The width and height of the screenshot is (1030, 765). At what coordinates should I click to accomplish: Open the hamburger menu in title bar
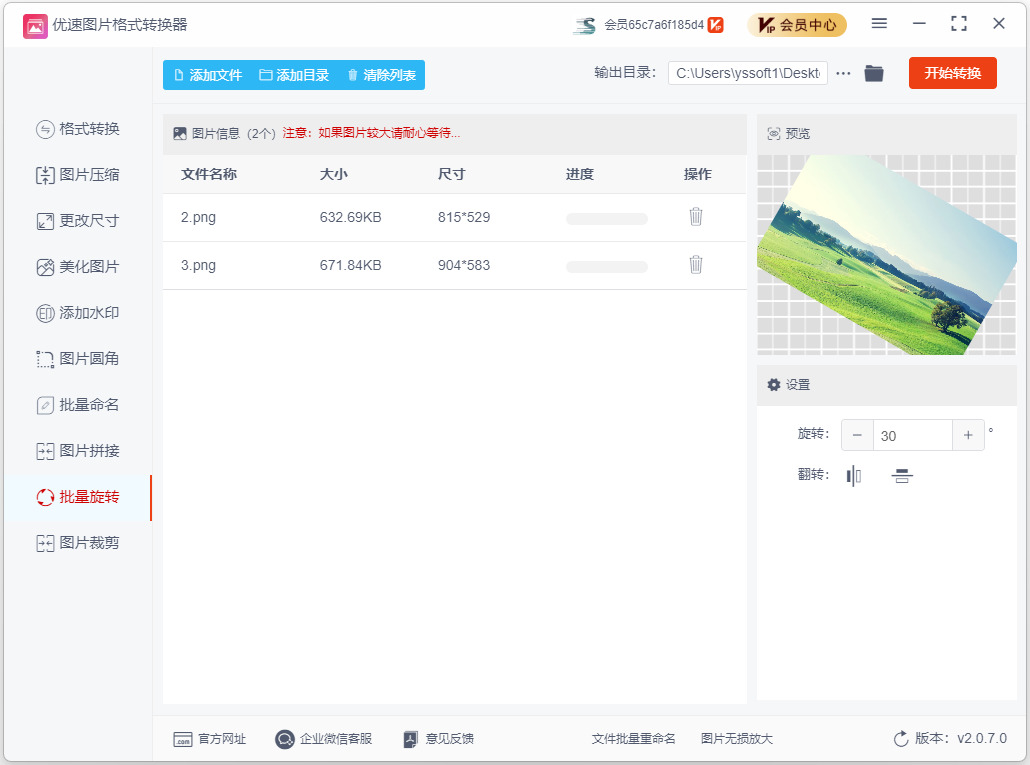pos(879,24)
